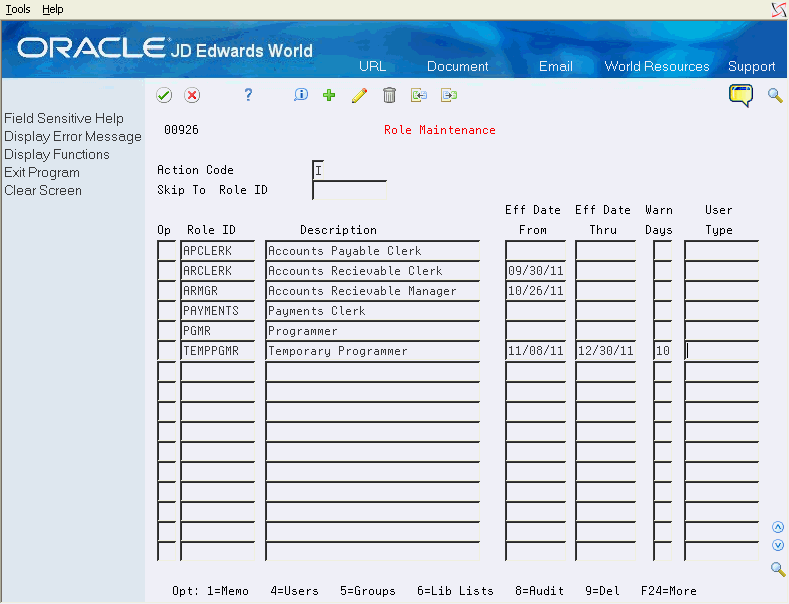789x604 pixels.
Task: Click the 12/30/11 Eff Date Thru
Action: tap(605, 351)
